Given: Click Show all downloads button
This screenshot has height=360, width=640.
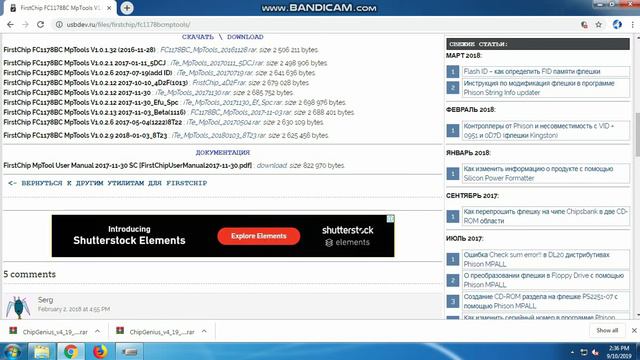Looking at the screenshot, I should [607, 330].
